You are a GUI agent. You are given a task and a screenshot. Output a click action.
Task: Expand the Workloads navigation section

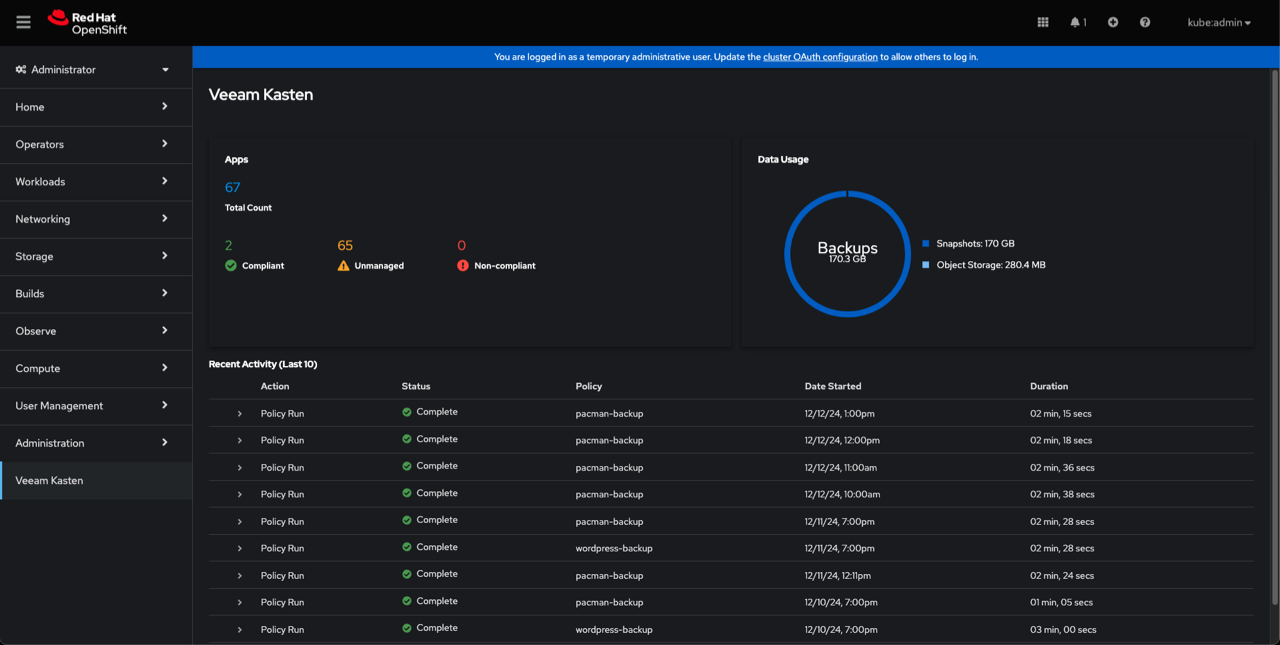point(96,182)
